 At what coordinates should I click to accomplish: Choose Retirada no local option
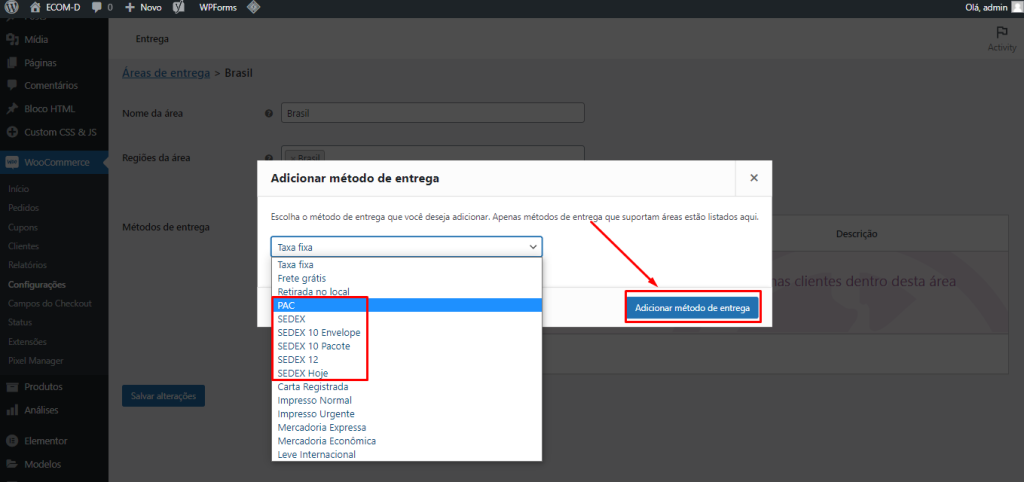click(406, 291)
